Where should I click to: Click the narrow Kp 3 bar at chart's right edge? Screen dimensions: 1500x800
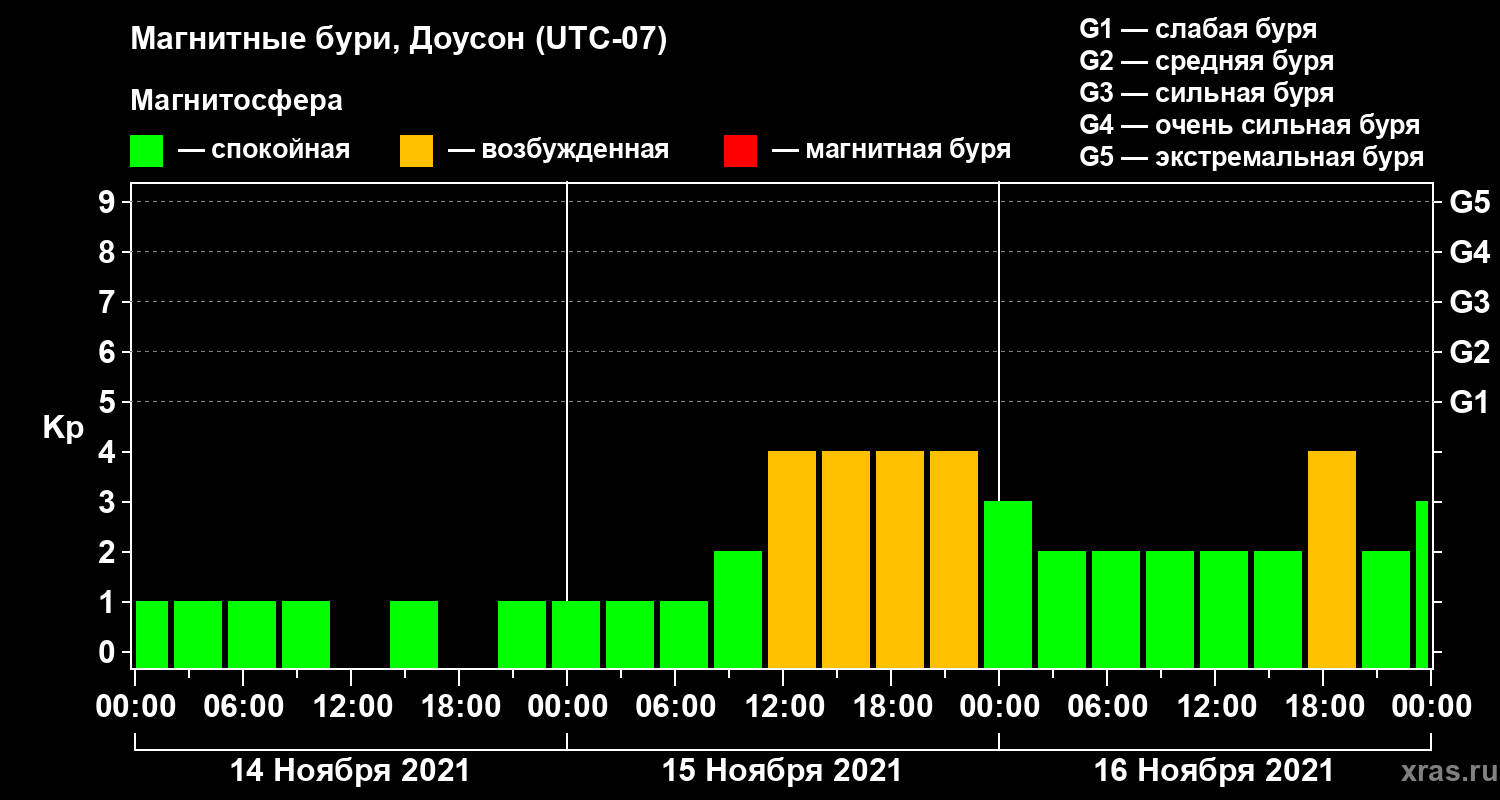point(1422,584)
